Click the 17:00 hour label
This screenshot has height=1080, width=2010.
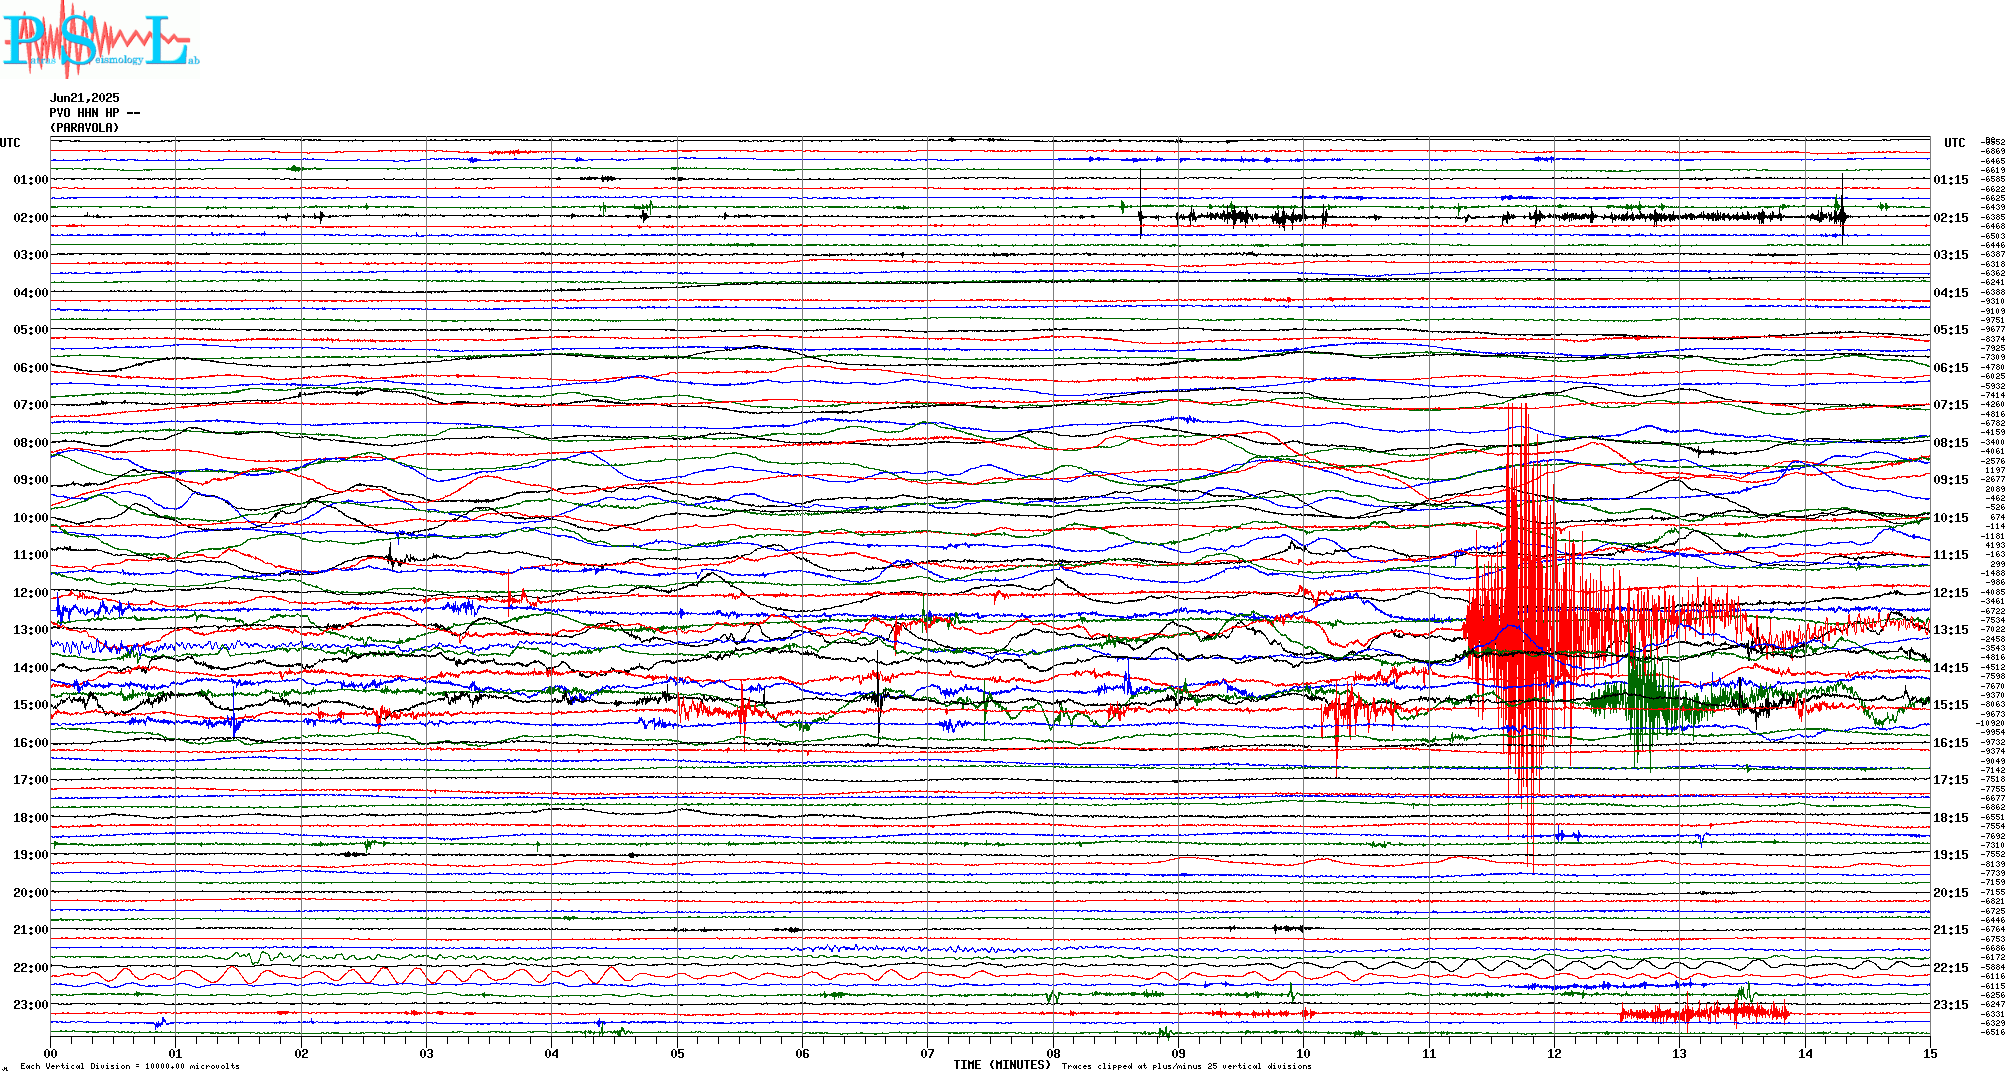pos(31,780)
